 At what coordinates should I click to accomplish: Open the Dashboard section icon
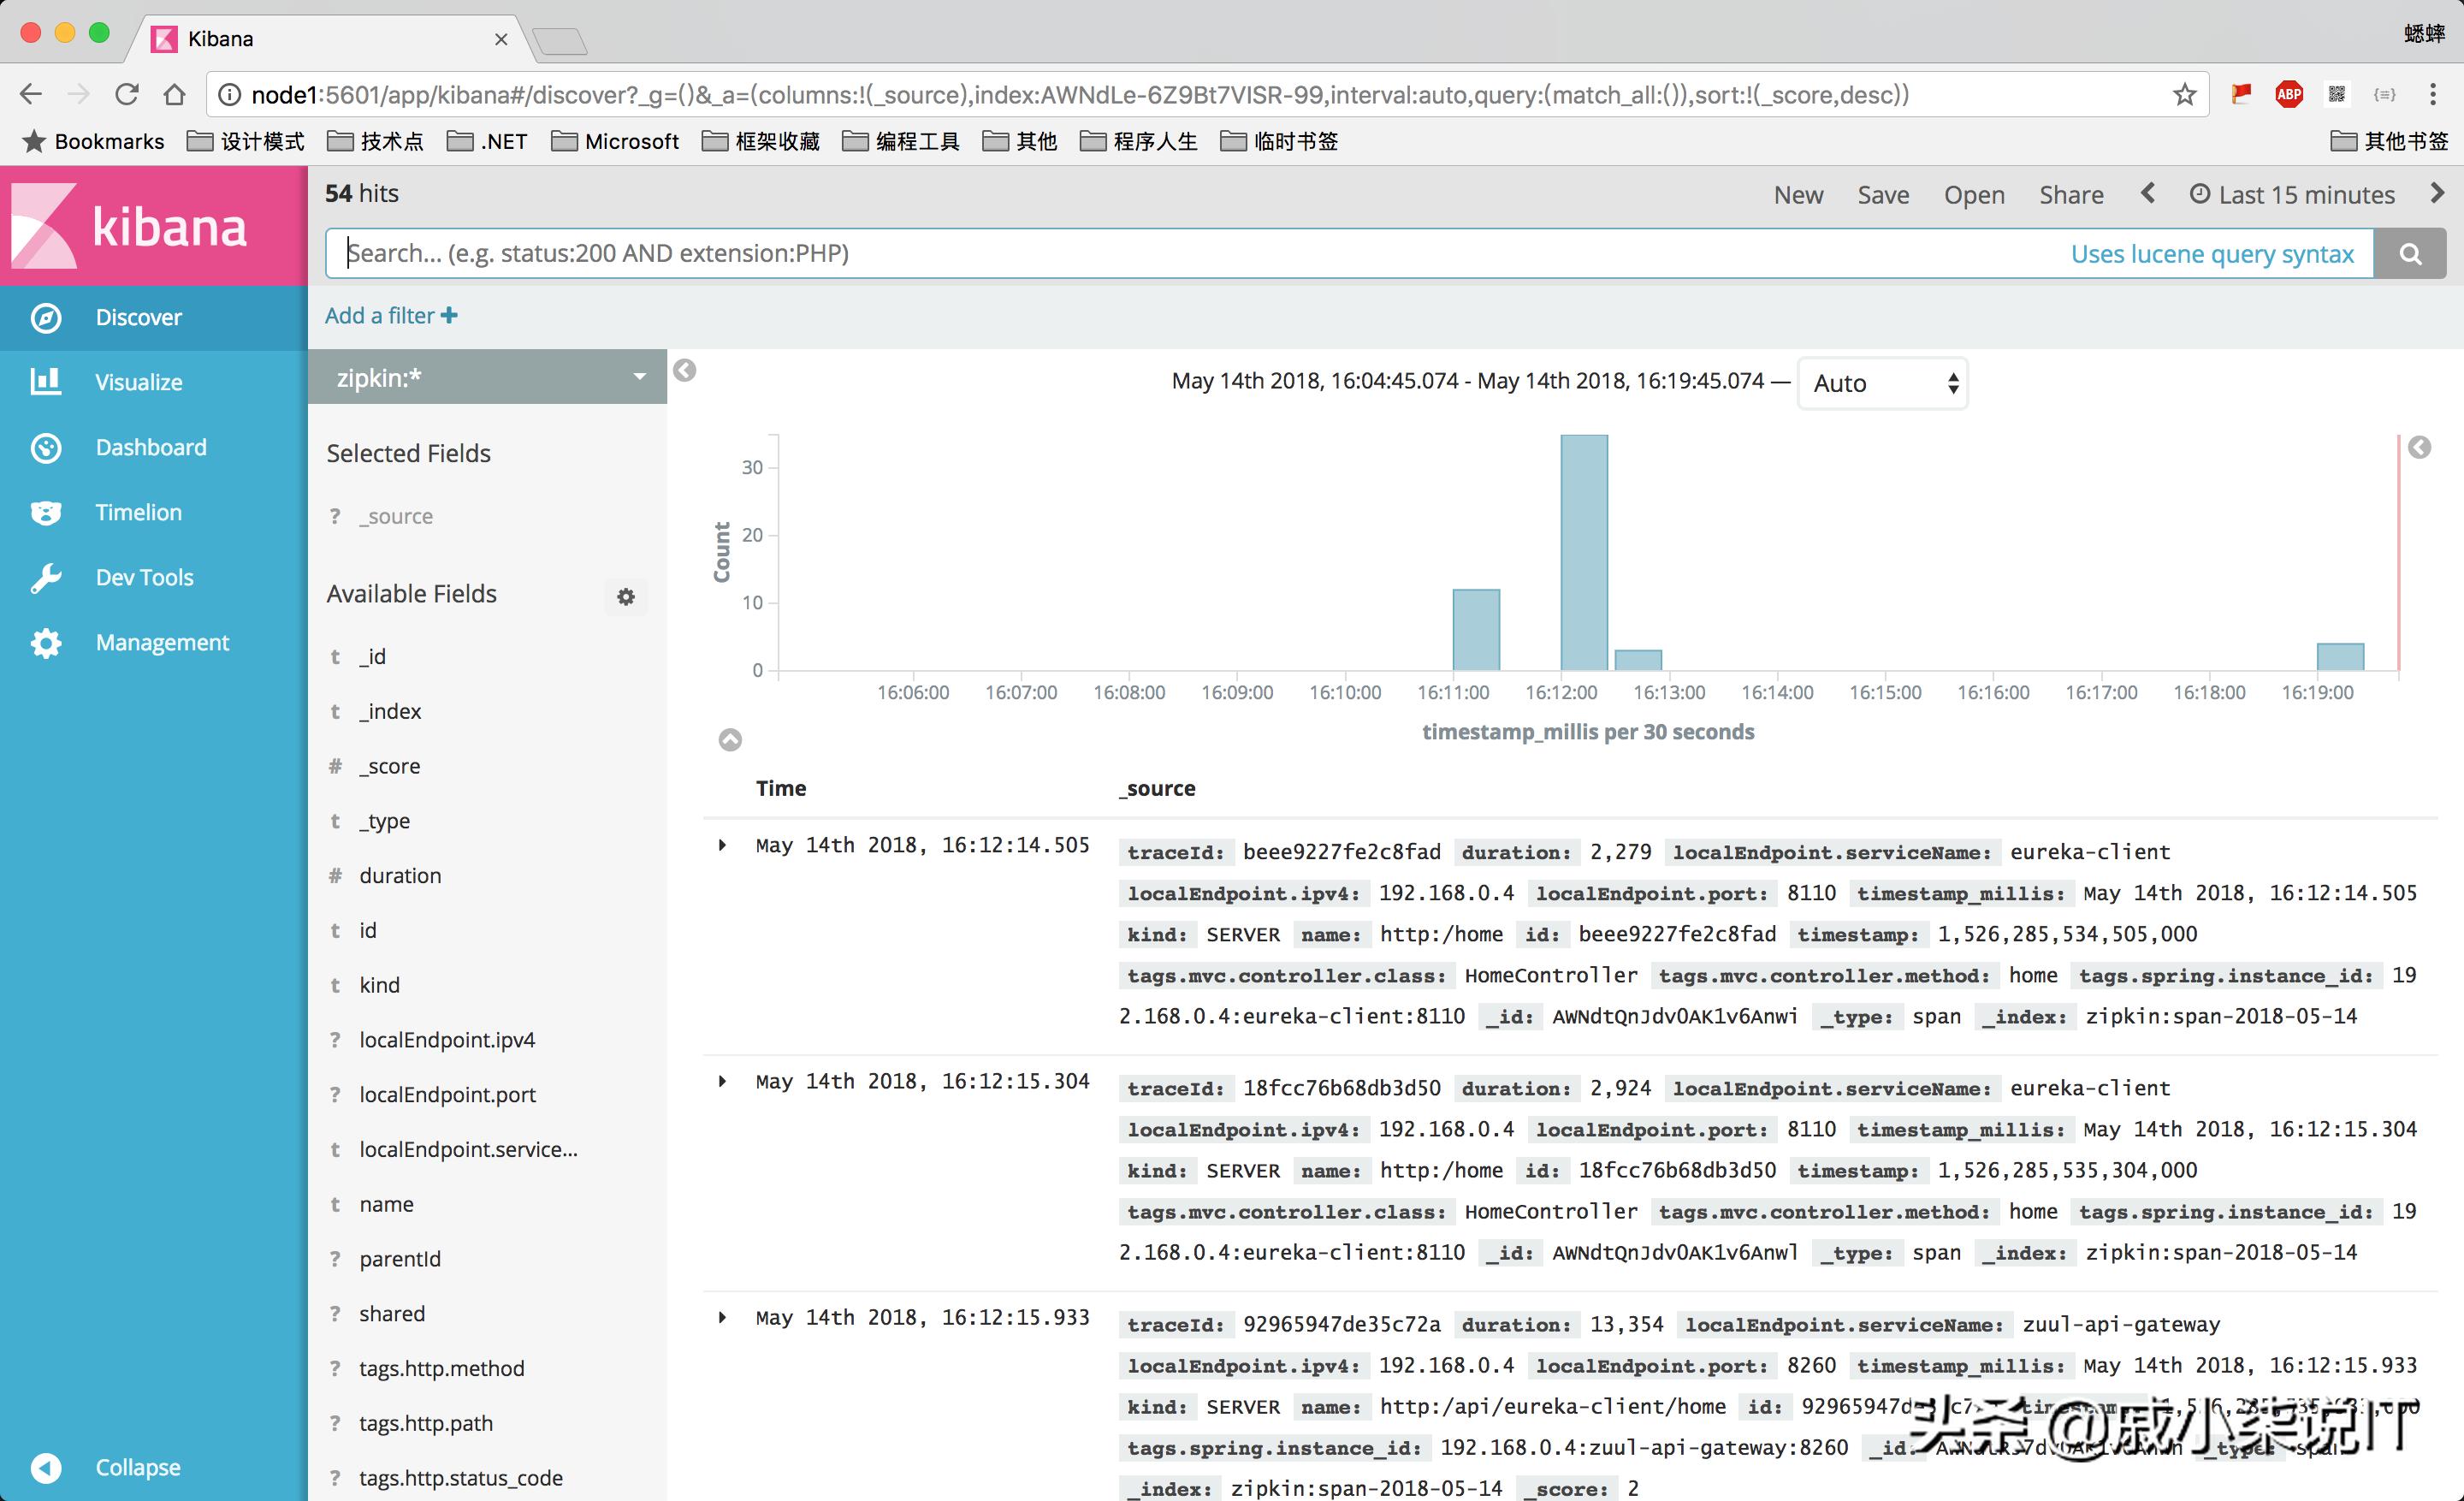pos(46,447)
